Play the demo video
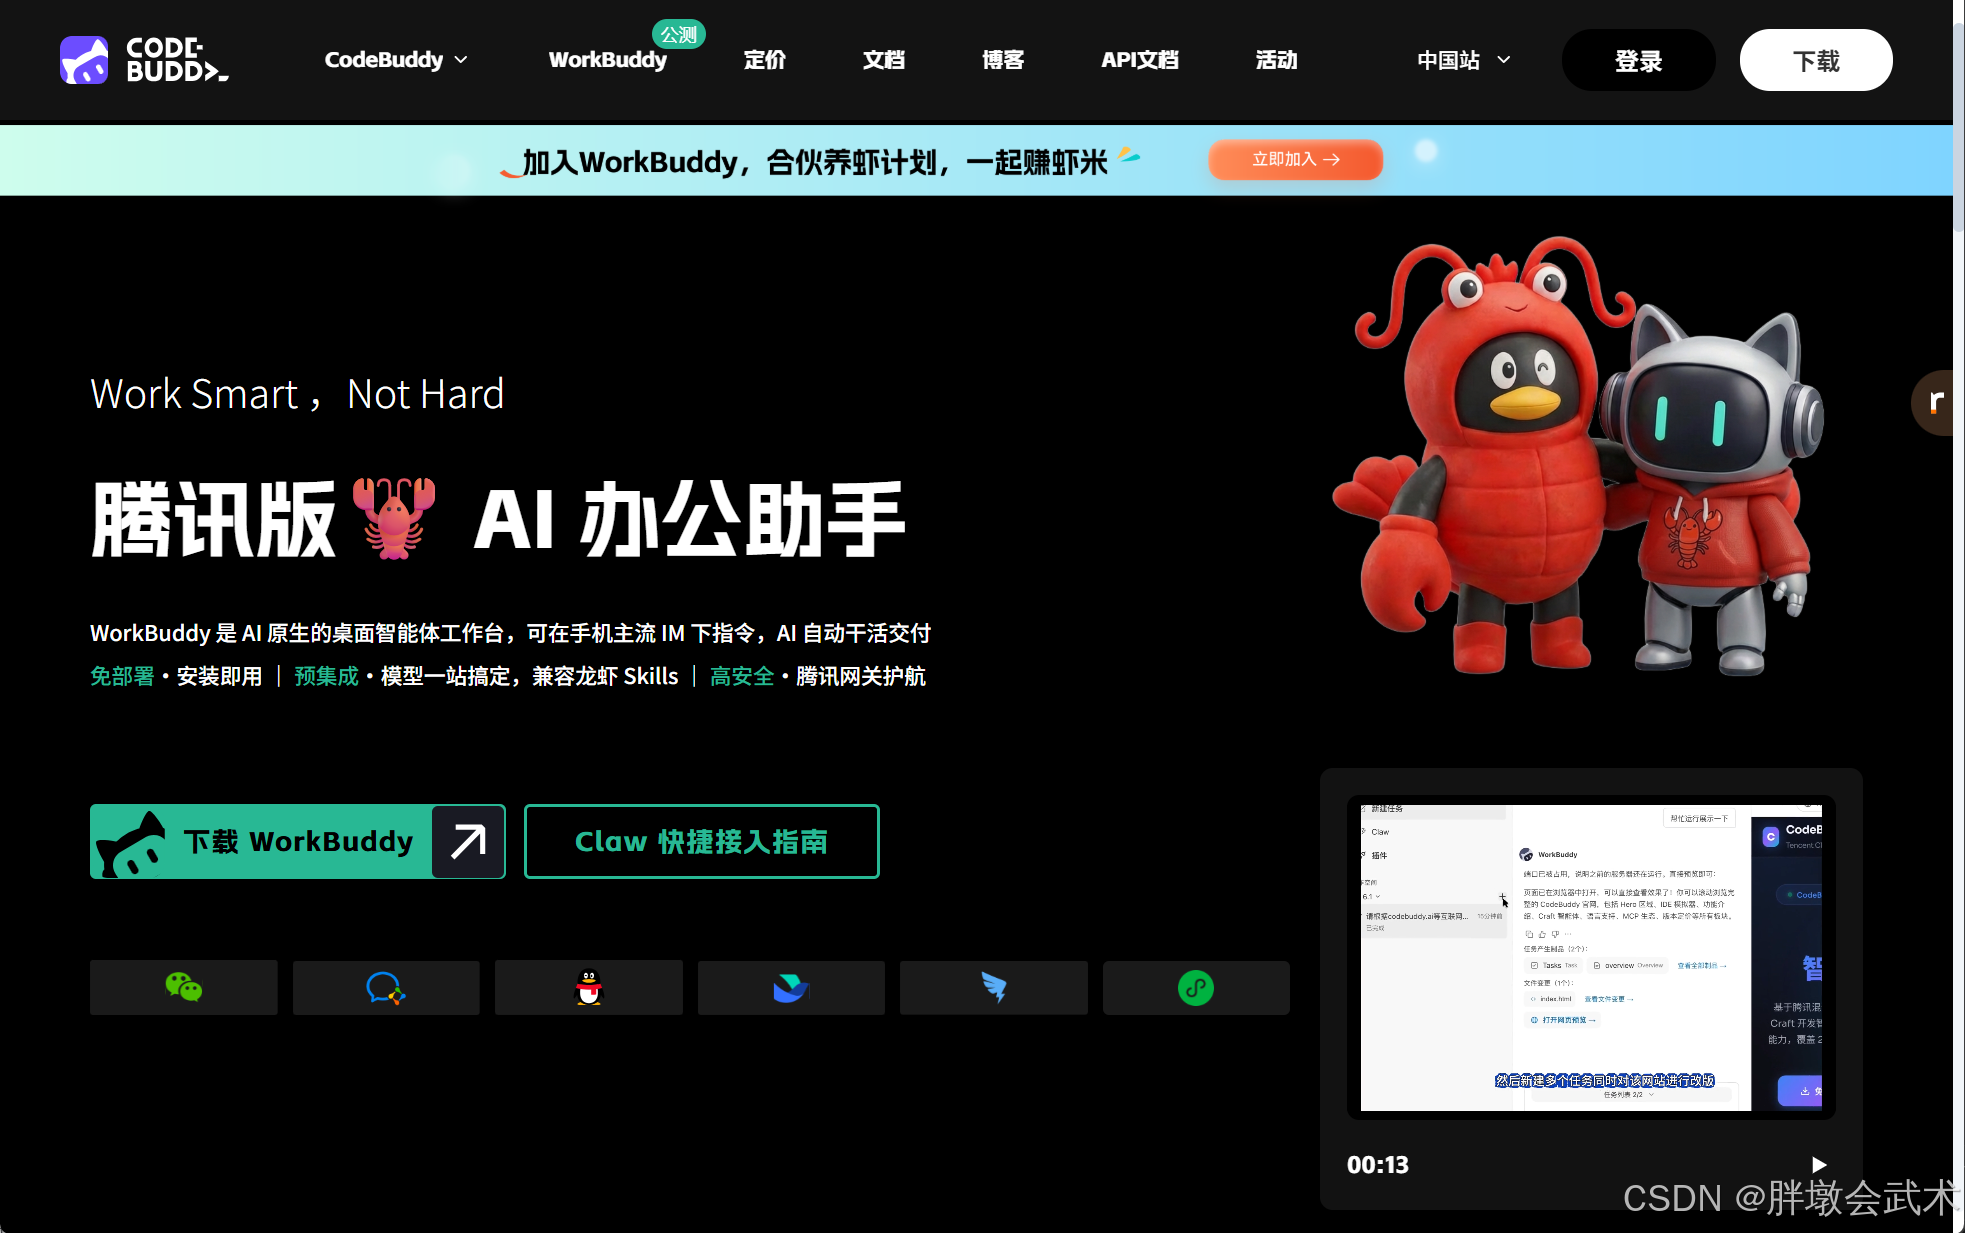 coord(1819,1164)
